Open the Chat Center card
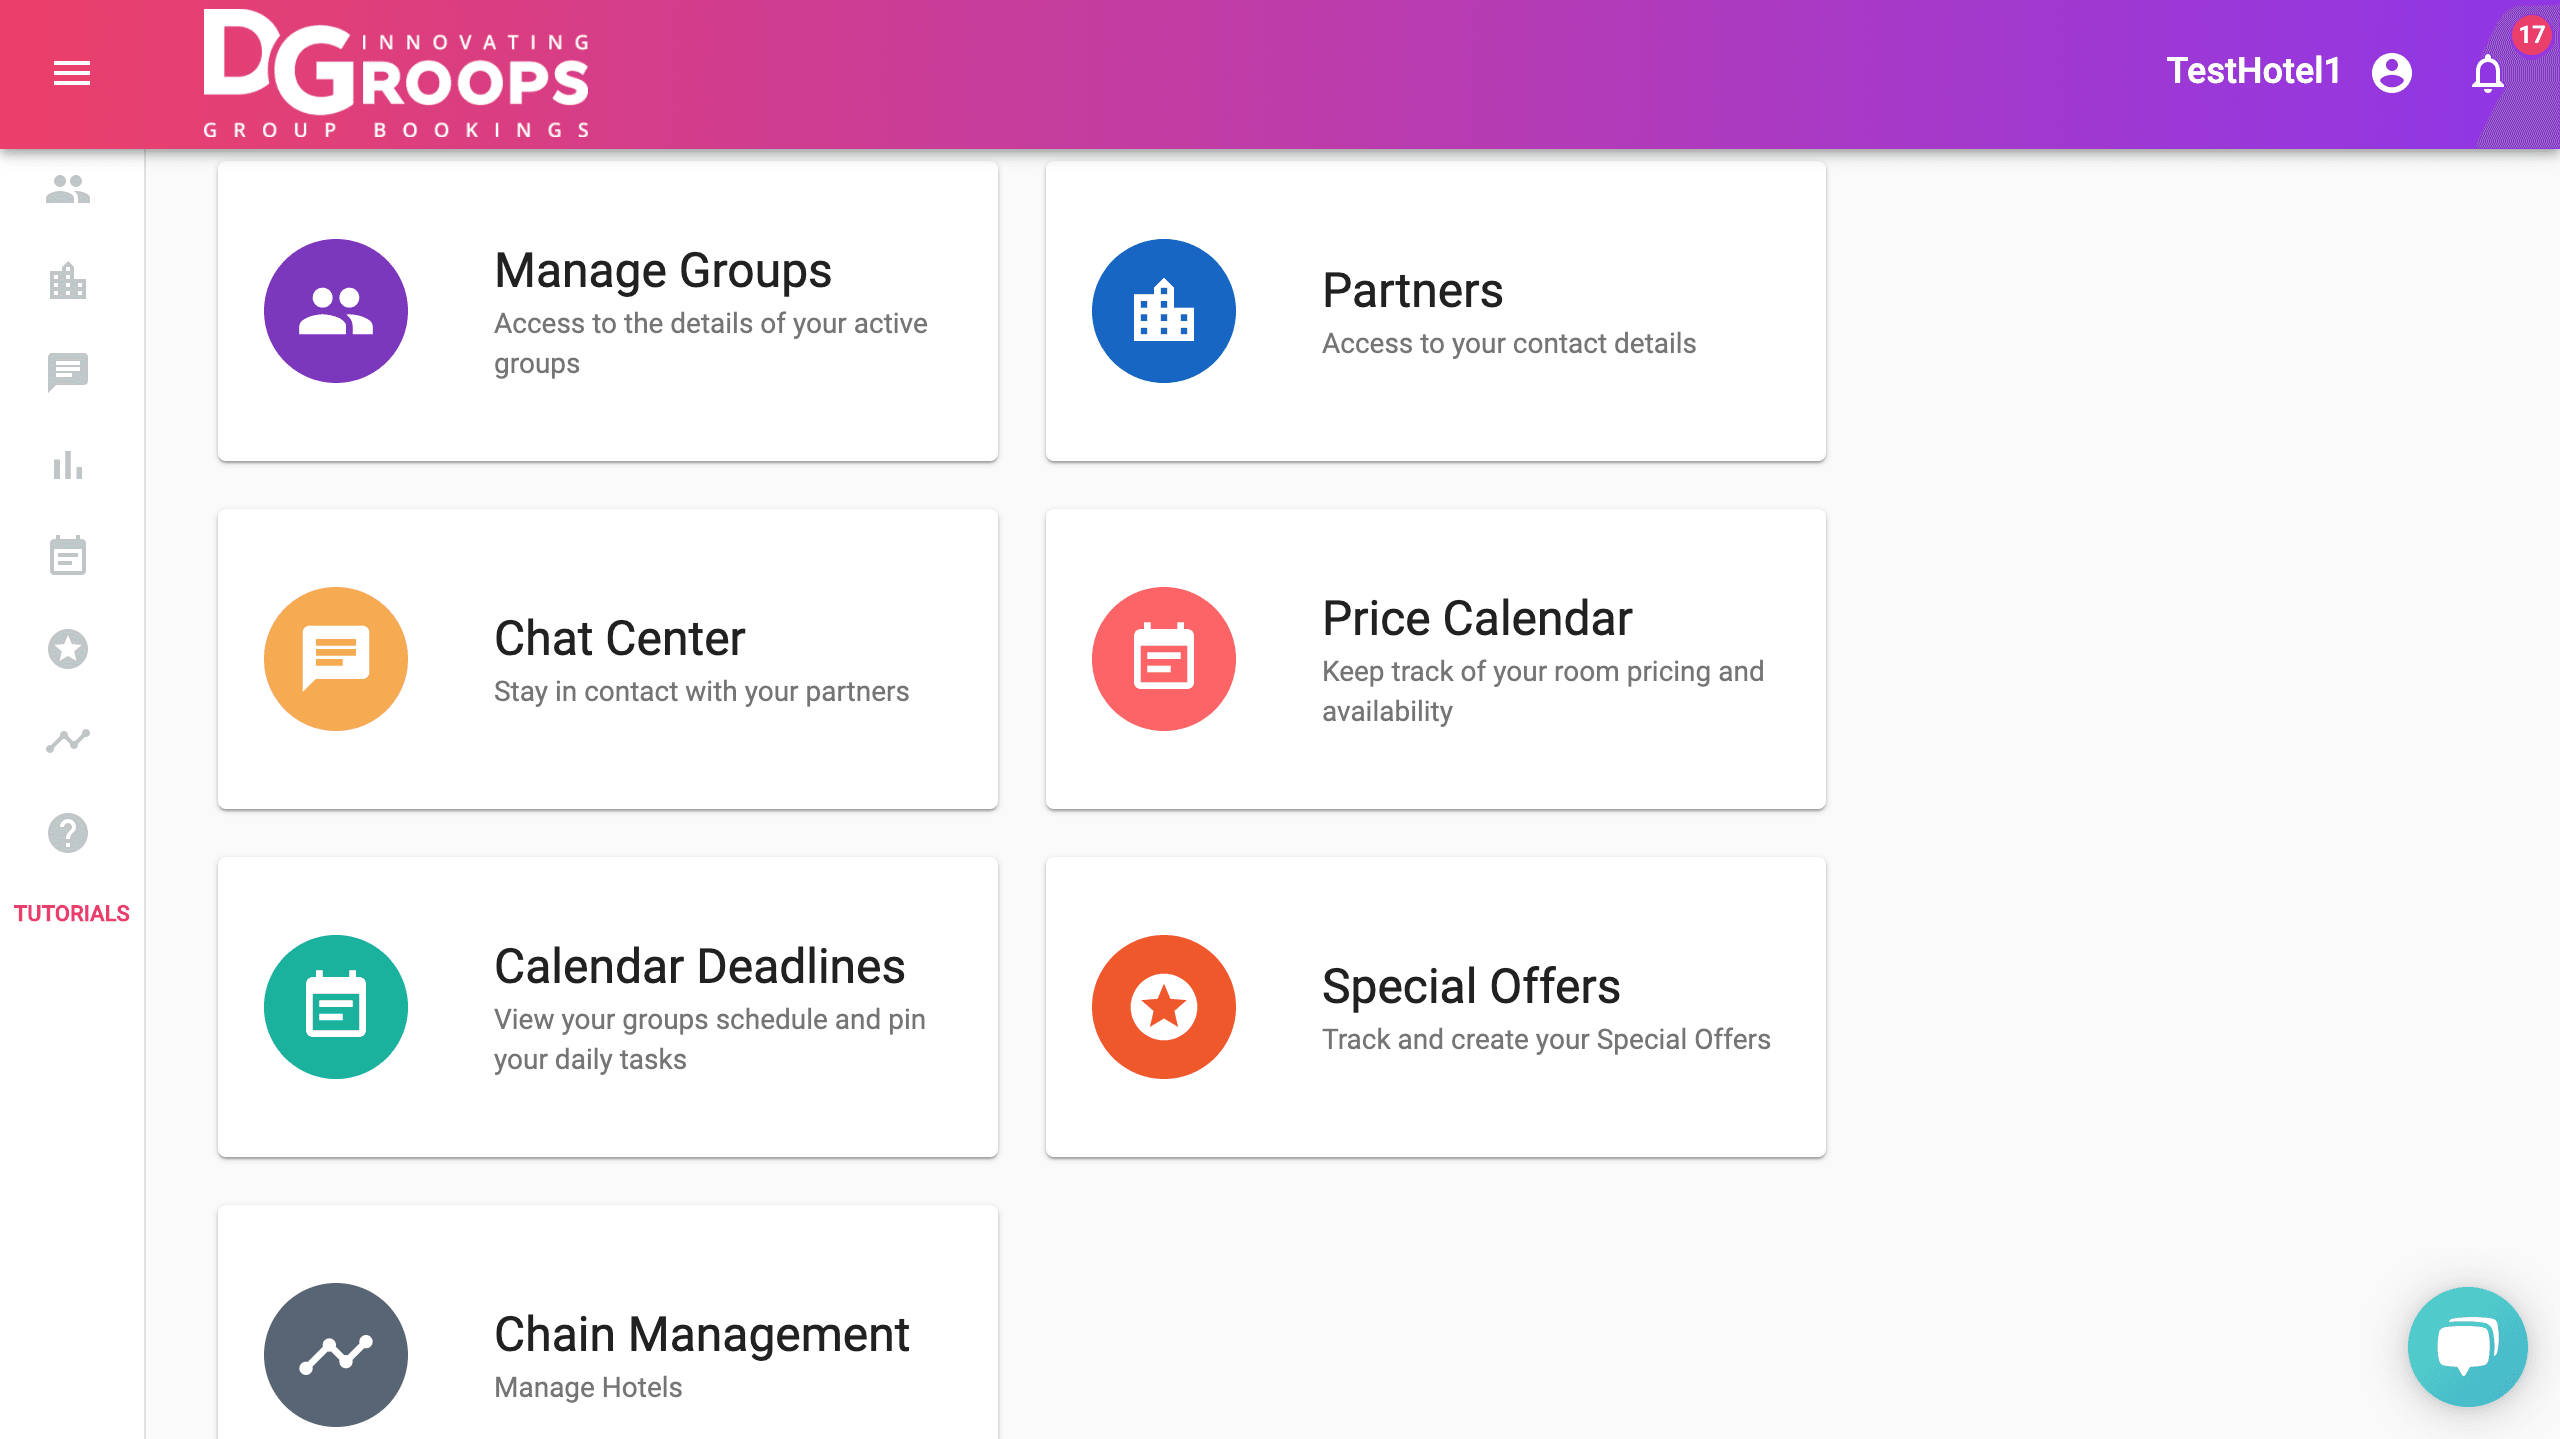The image size is (2560, 1439). [608, 659]
